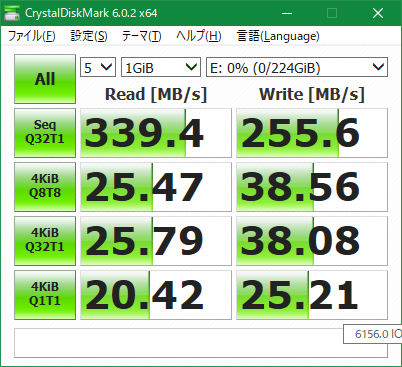
Task: Close the CrystalDiskMark window
Action: (x=378, y=13)
